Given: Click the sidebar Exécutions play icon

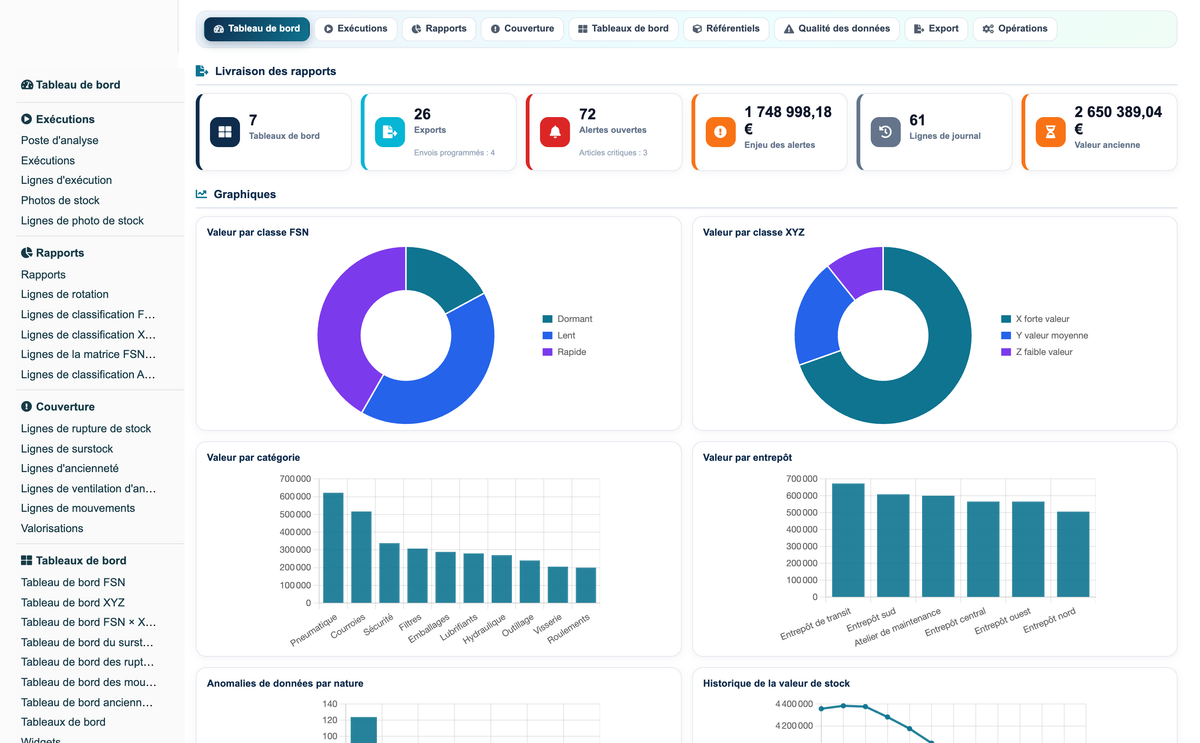Looking at the screenshot, I should pos(27,119).
